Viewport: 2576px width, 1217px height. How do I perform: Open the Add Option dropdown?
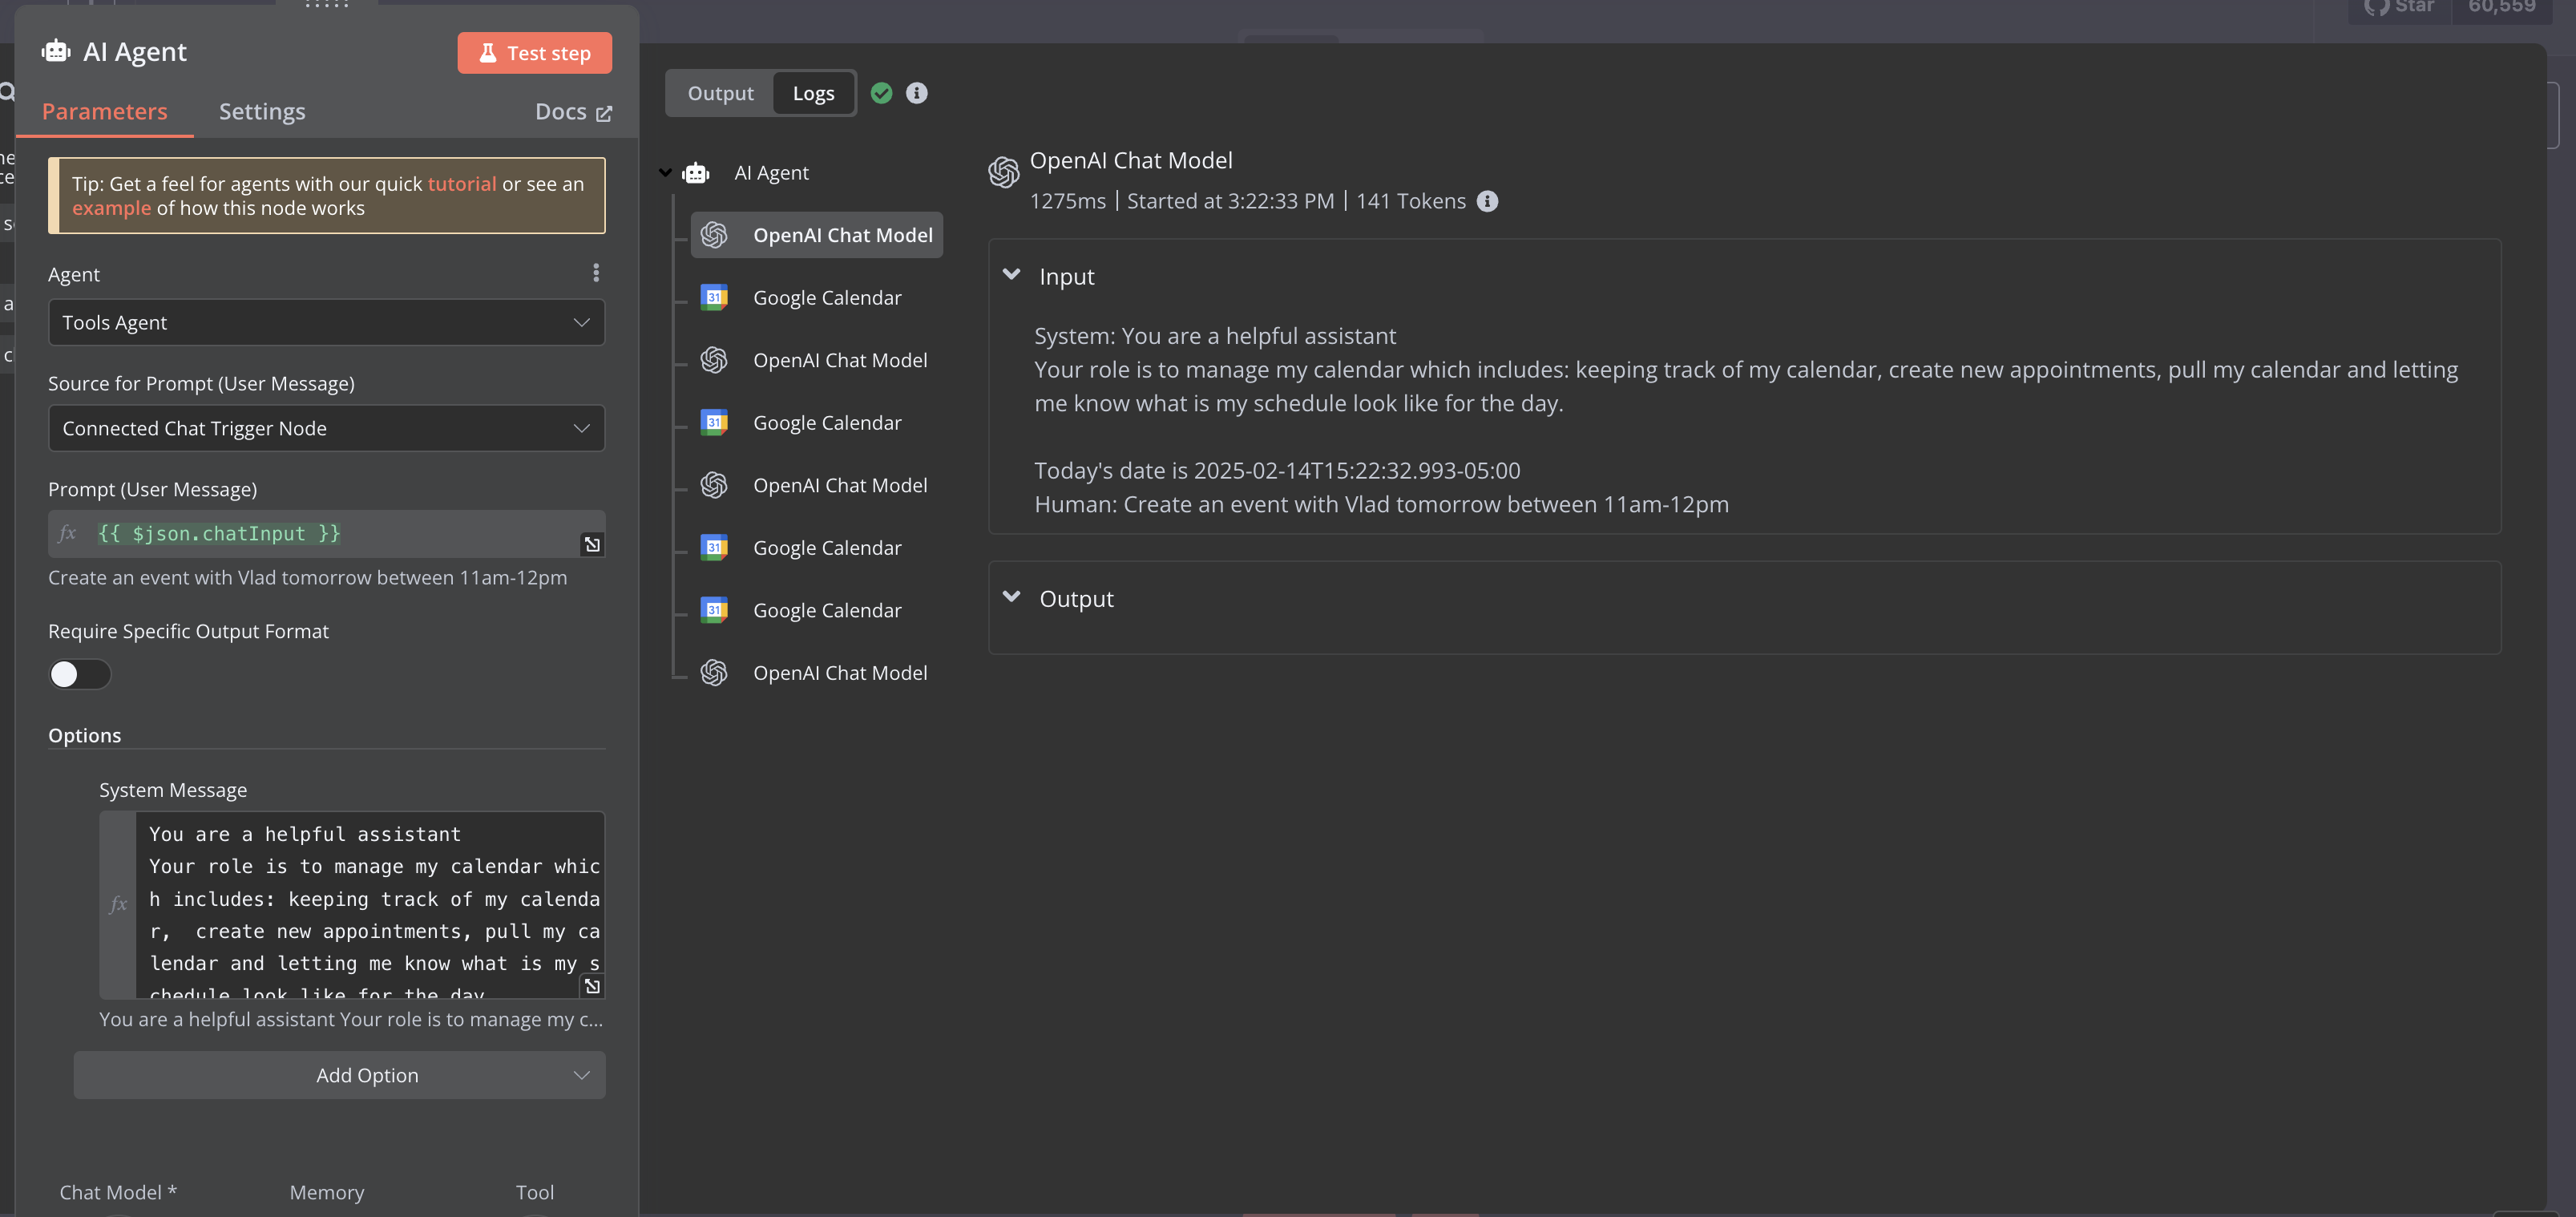[339, 1075]
